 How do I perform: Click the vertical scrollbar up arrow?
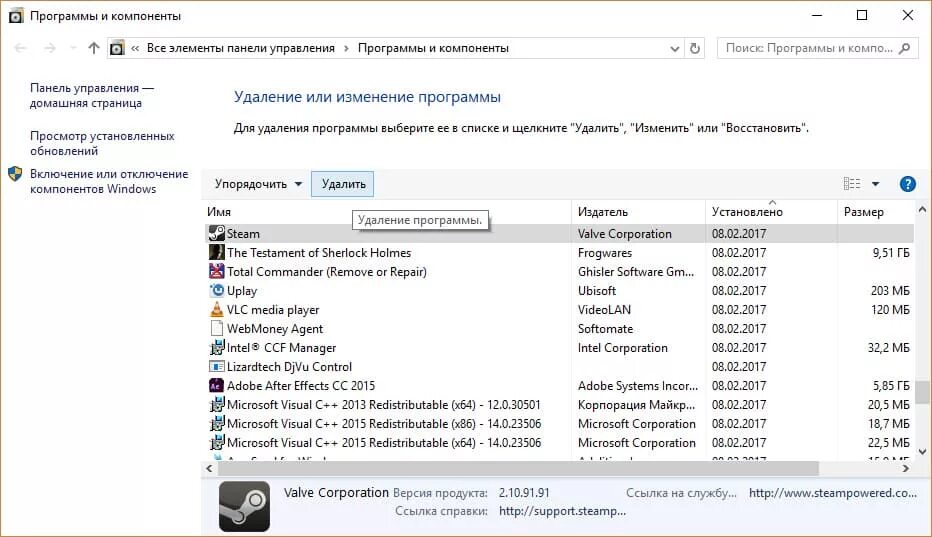coord(922,209)
